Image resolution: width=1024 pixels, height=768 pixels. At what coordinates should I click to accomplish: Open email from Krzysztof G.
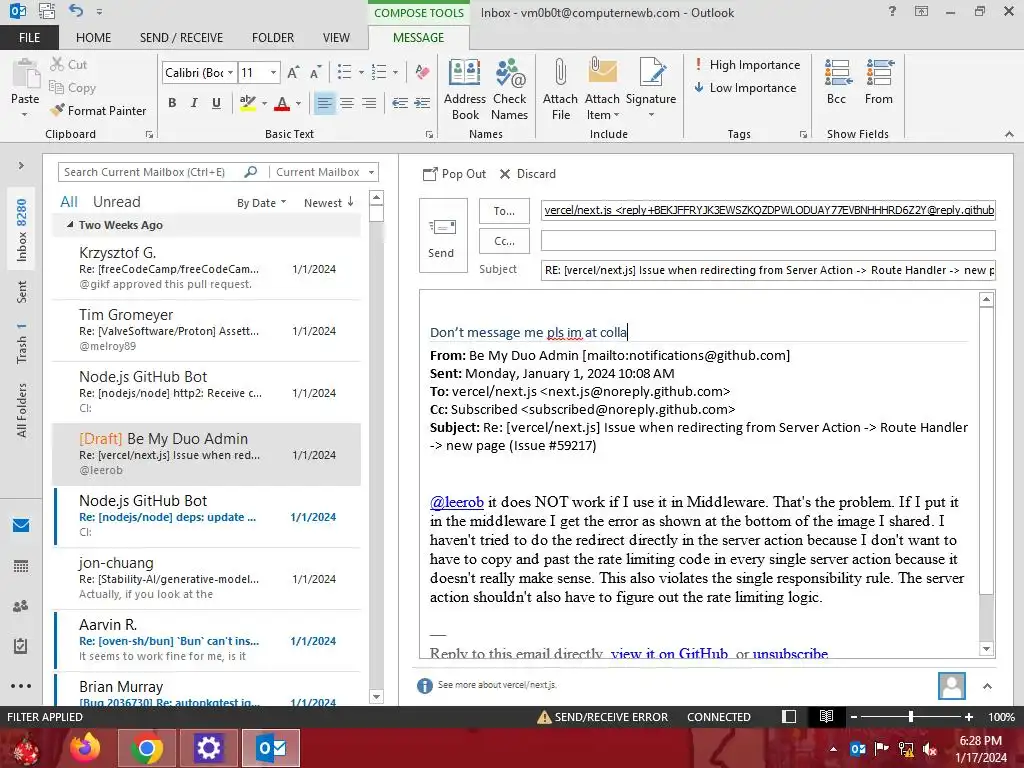tap(206, 268)
